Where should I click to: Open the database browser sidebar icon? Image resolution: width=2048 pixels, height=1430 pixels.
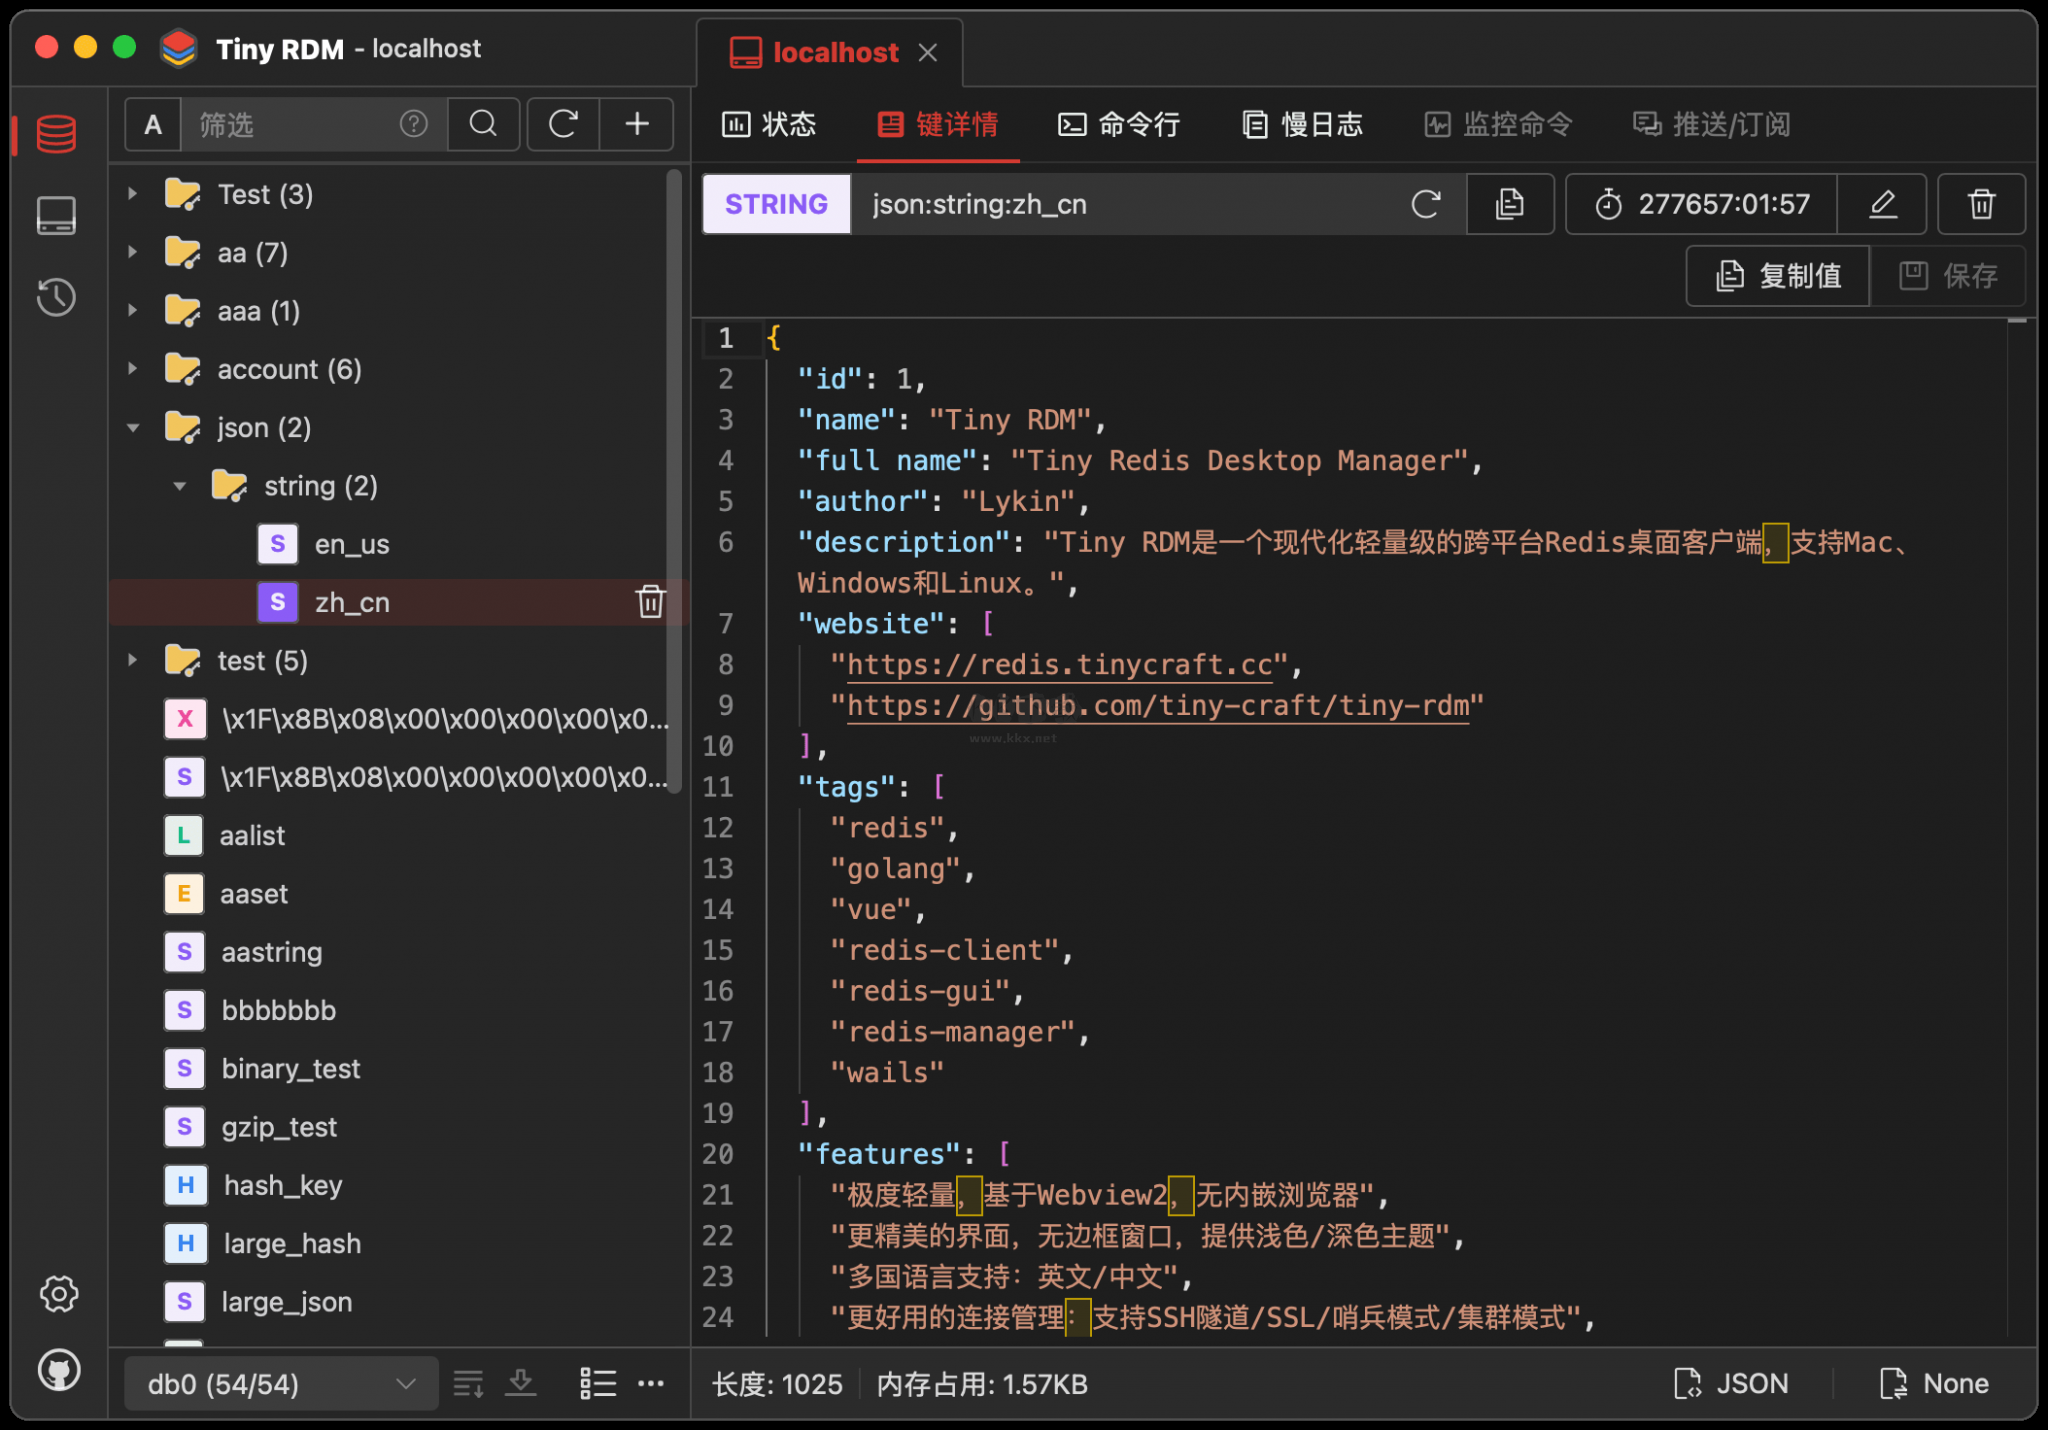56,134
